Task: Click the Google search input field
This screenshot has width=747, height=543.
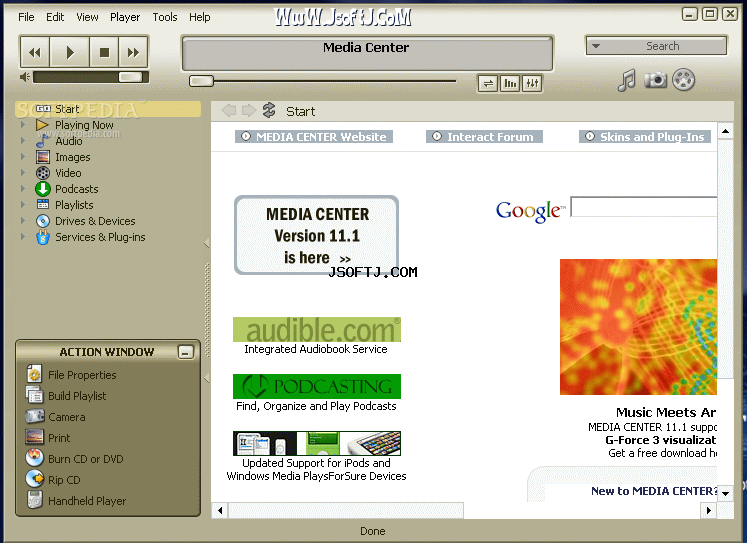Action: (x=644, y=207)
